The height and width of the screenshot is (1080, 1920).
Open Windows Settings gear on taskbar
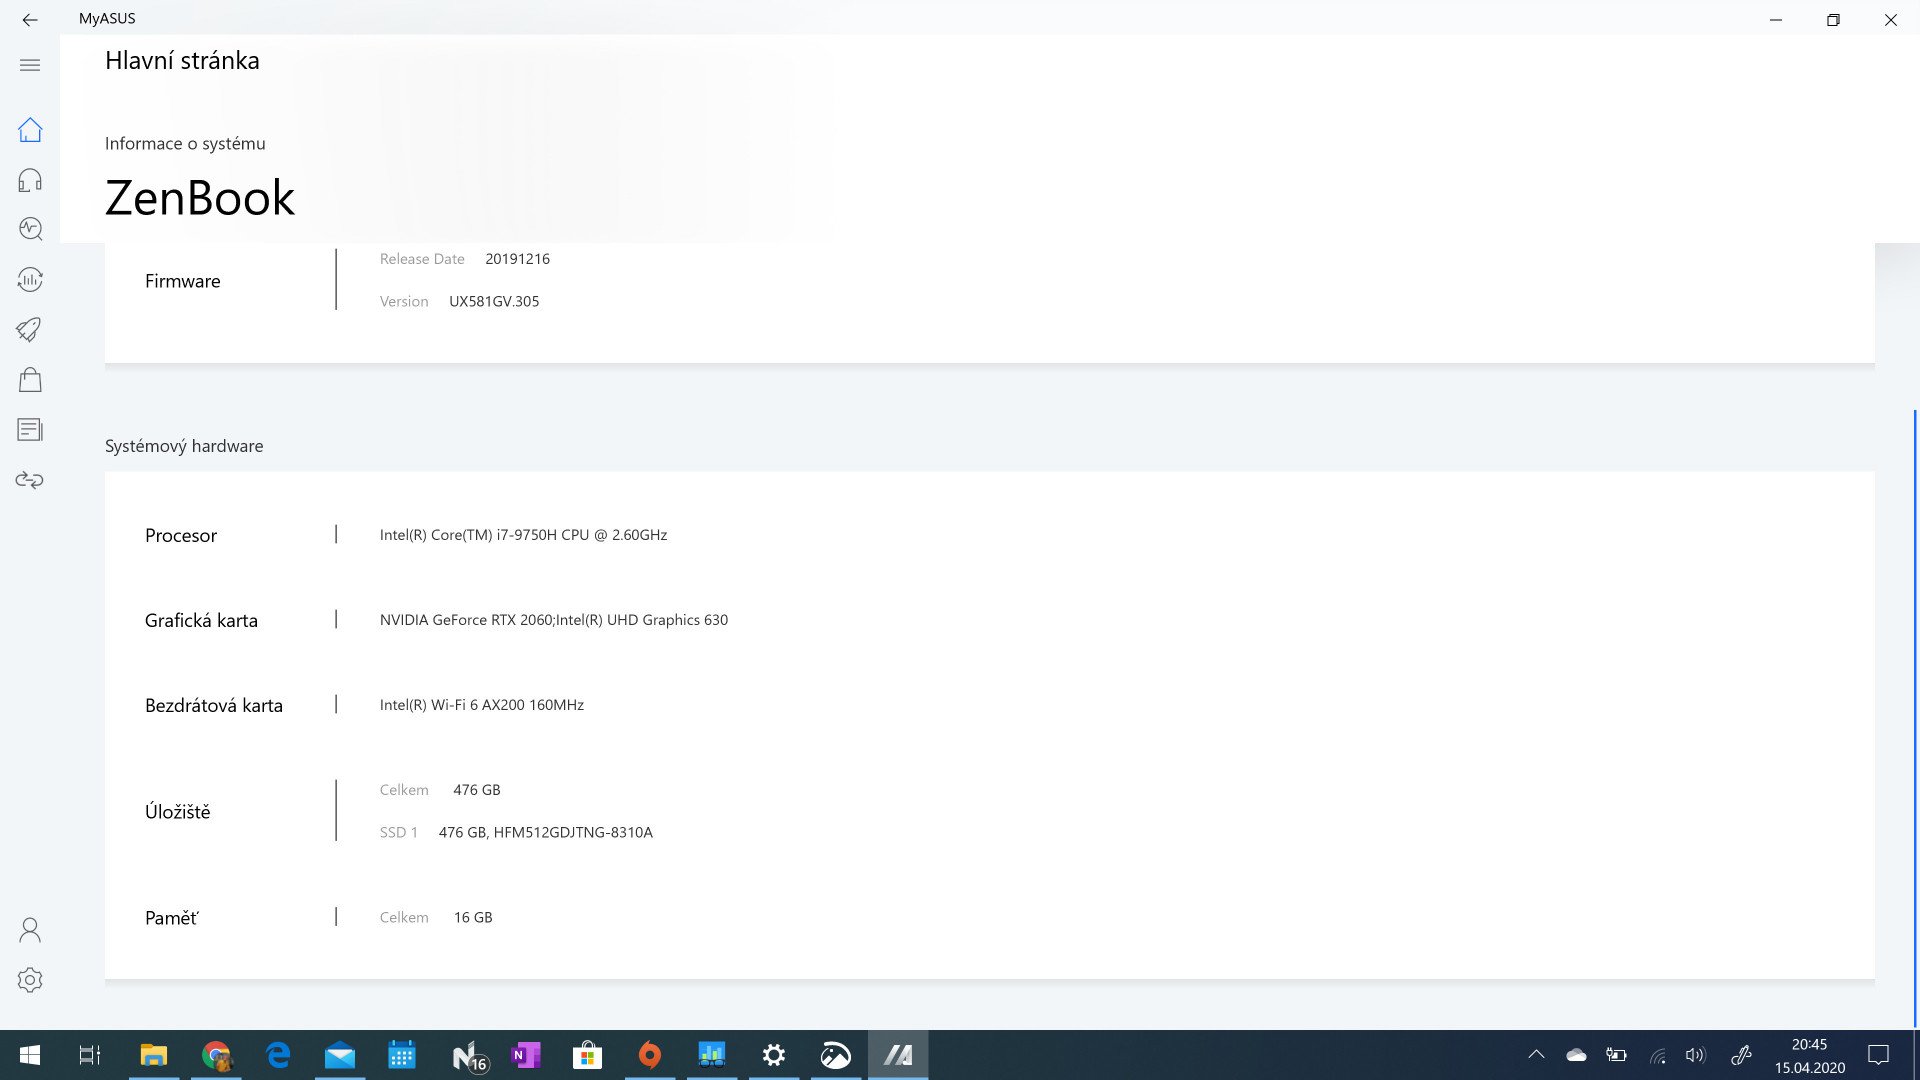pos(774,1055)
